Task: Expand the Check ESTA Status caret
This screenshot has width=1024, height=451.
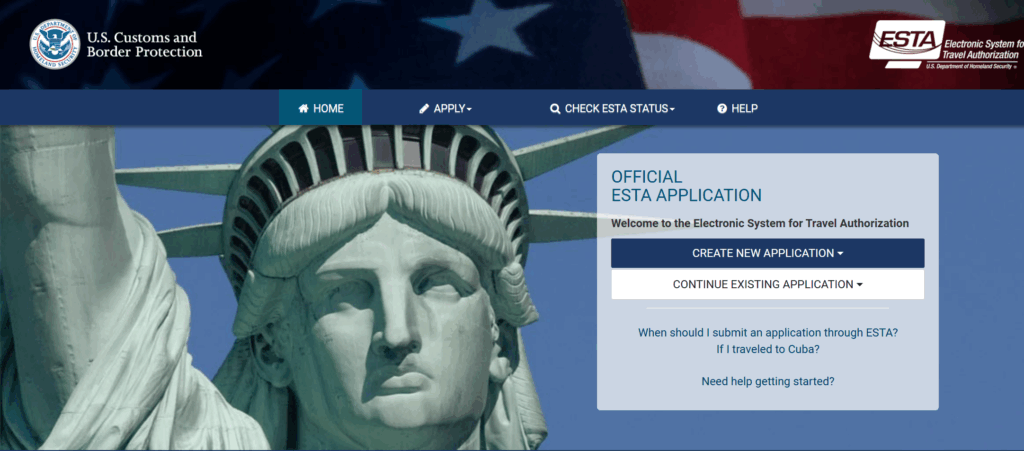Action: [672, 110]
